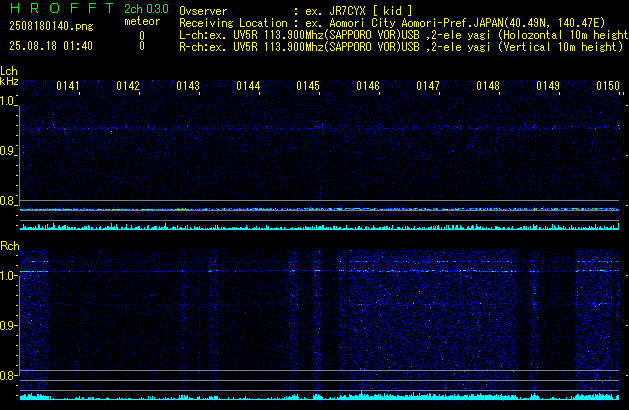Select the 0150 time marker

[x=608, y=86]
